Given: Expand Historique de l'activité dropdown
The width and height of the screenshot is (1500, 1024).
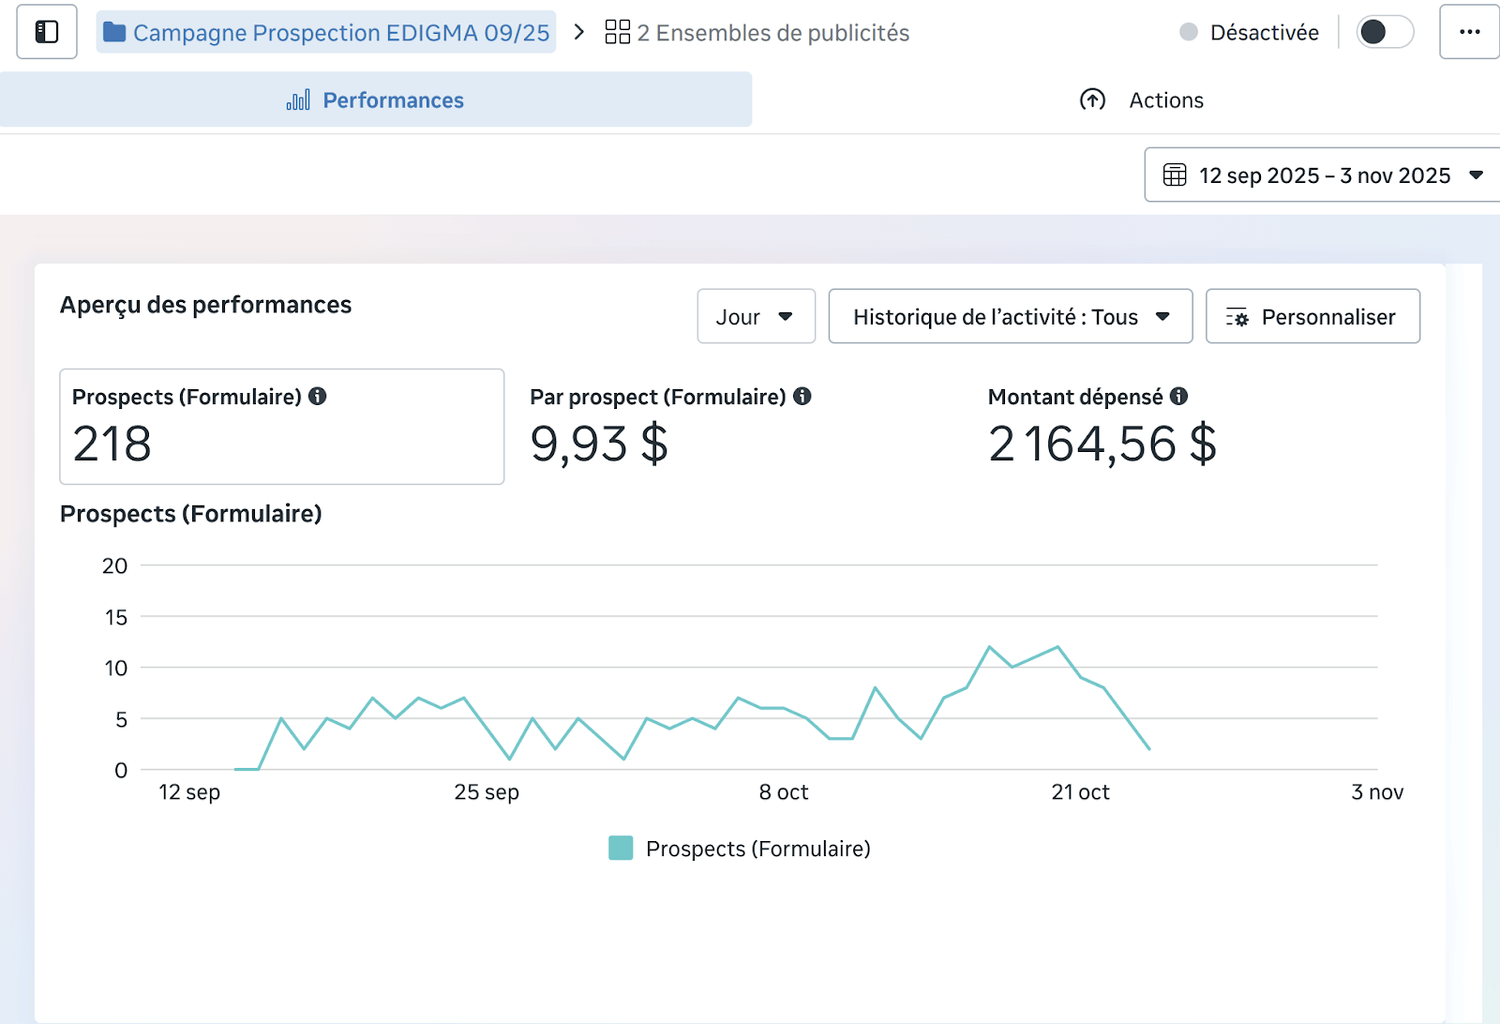Looking at the screenshot, I should tap(1010, 317).
